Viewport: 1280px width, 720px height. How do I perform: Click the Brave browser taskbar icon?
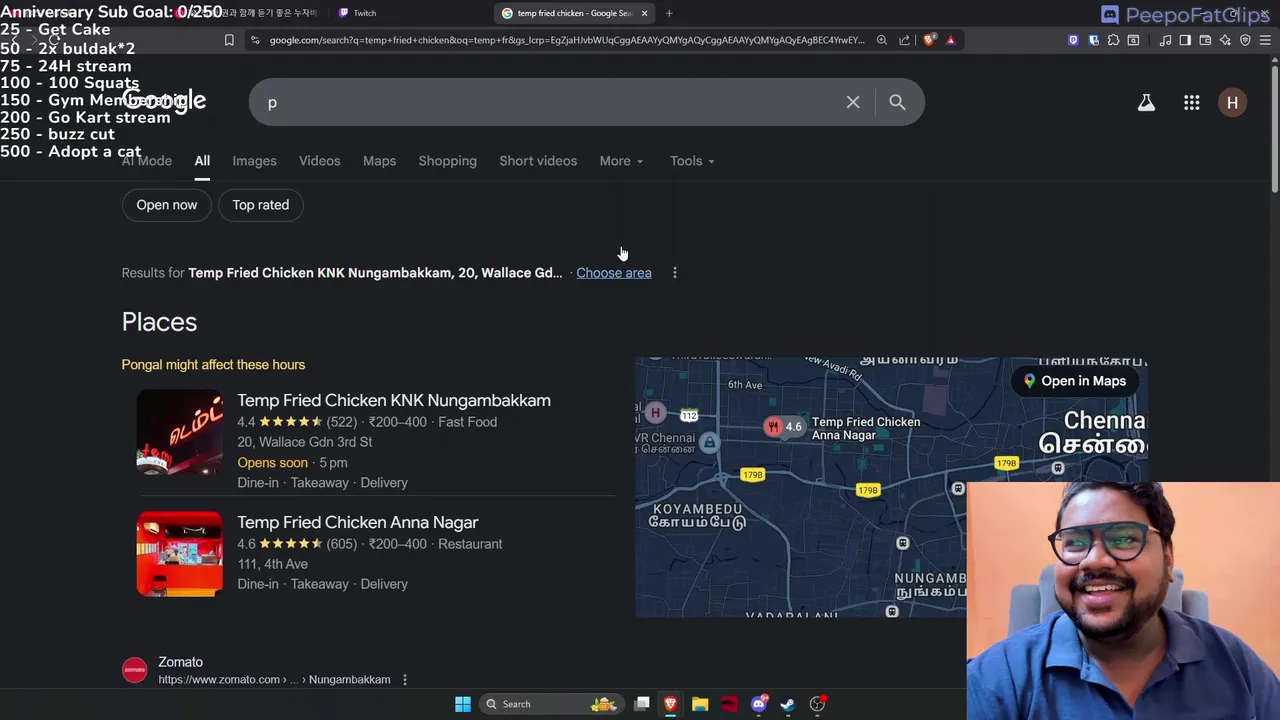tap(671, 704)
